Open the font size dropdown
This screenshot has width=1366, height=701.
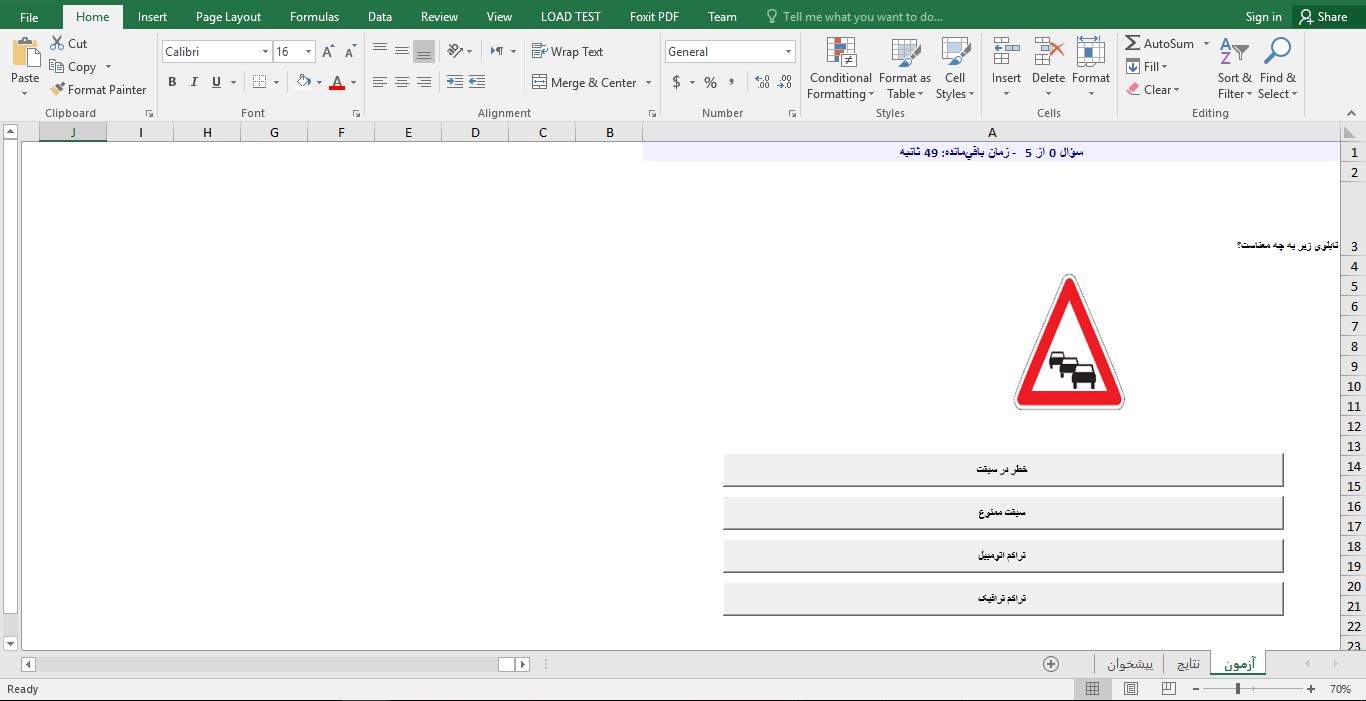(308, 52)
